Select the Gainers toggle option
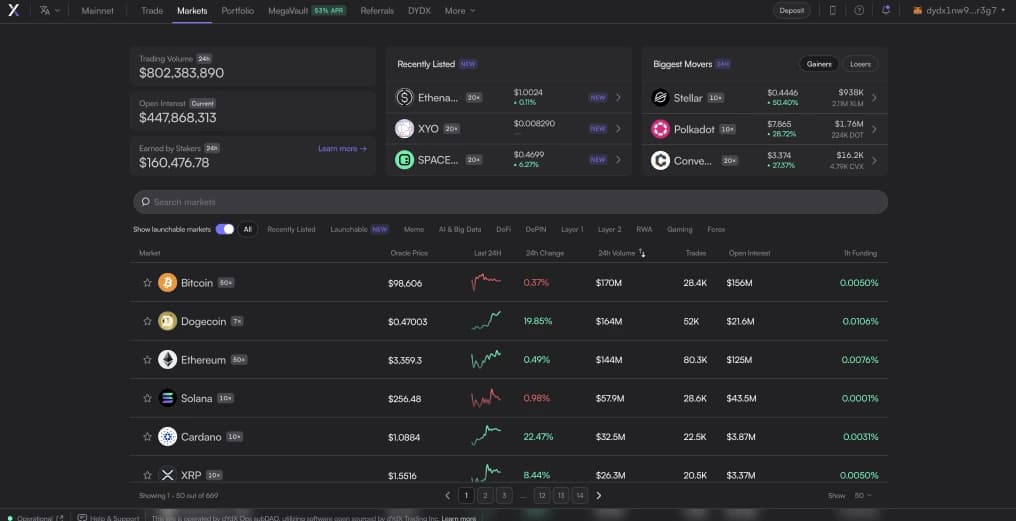This screenshot has width=1016, height=521. click(x=819, y=64)
